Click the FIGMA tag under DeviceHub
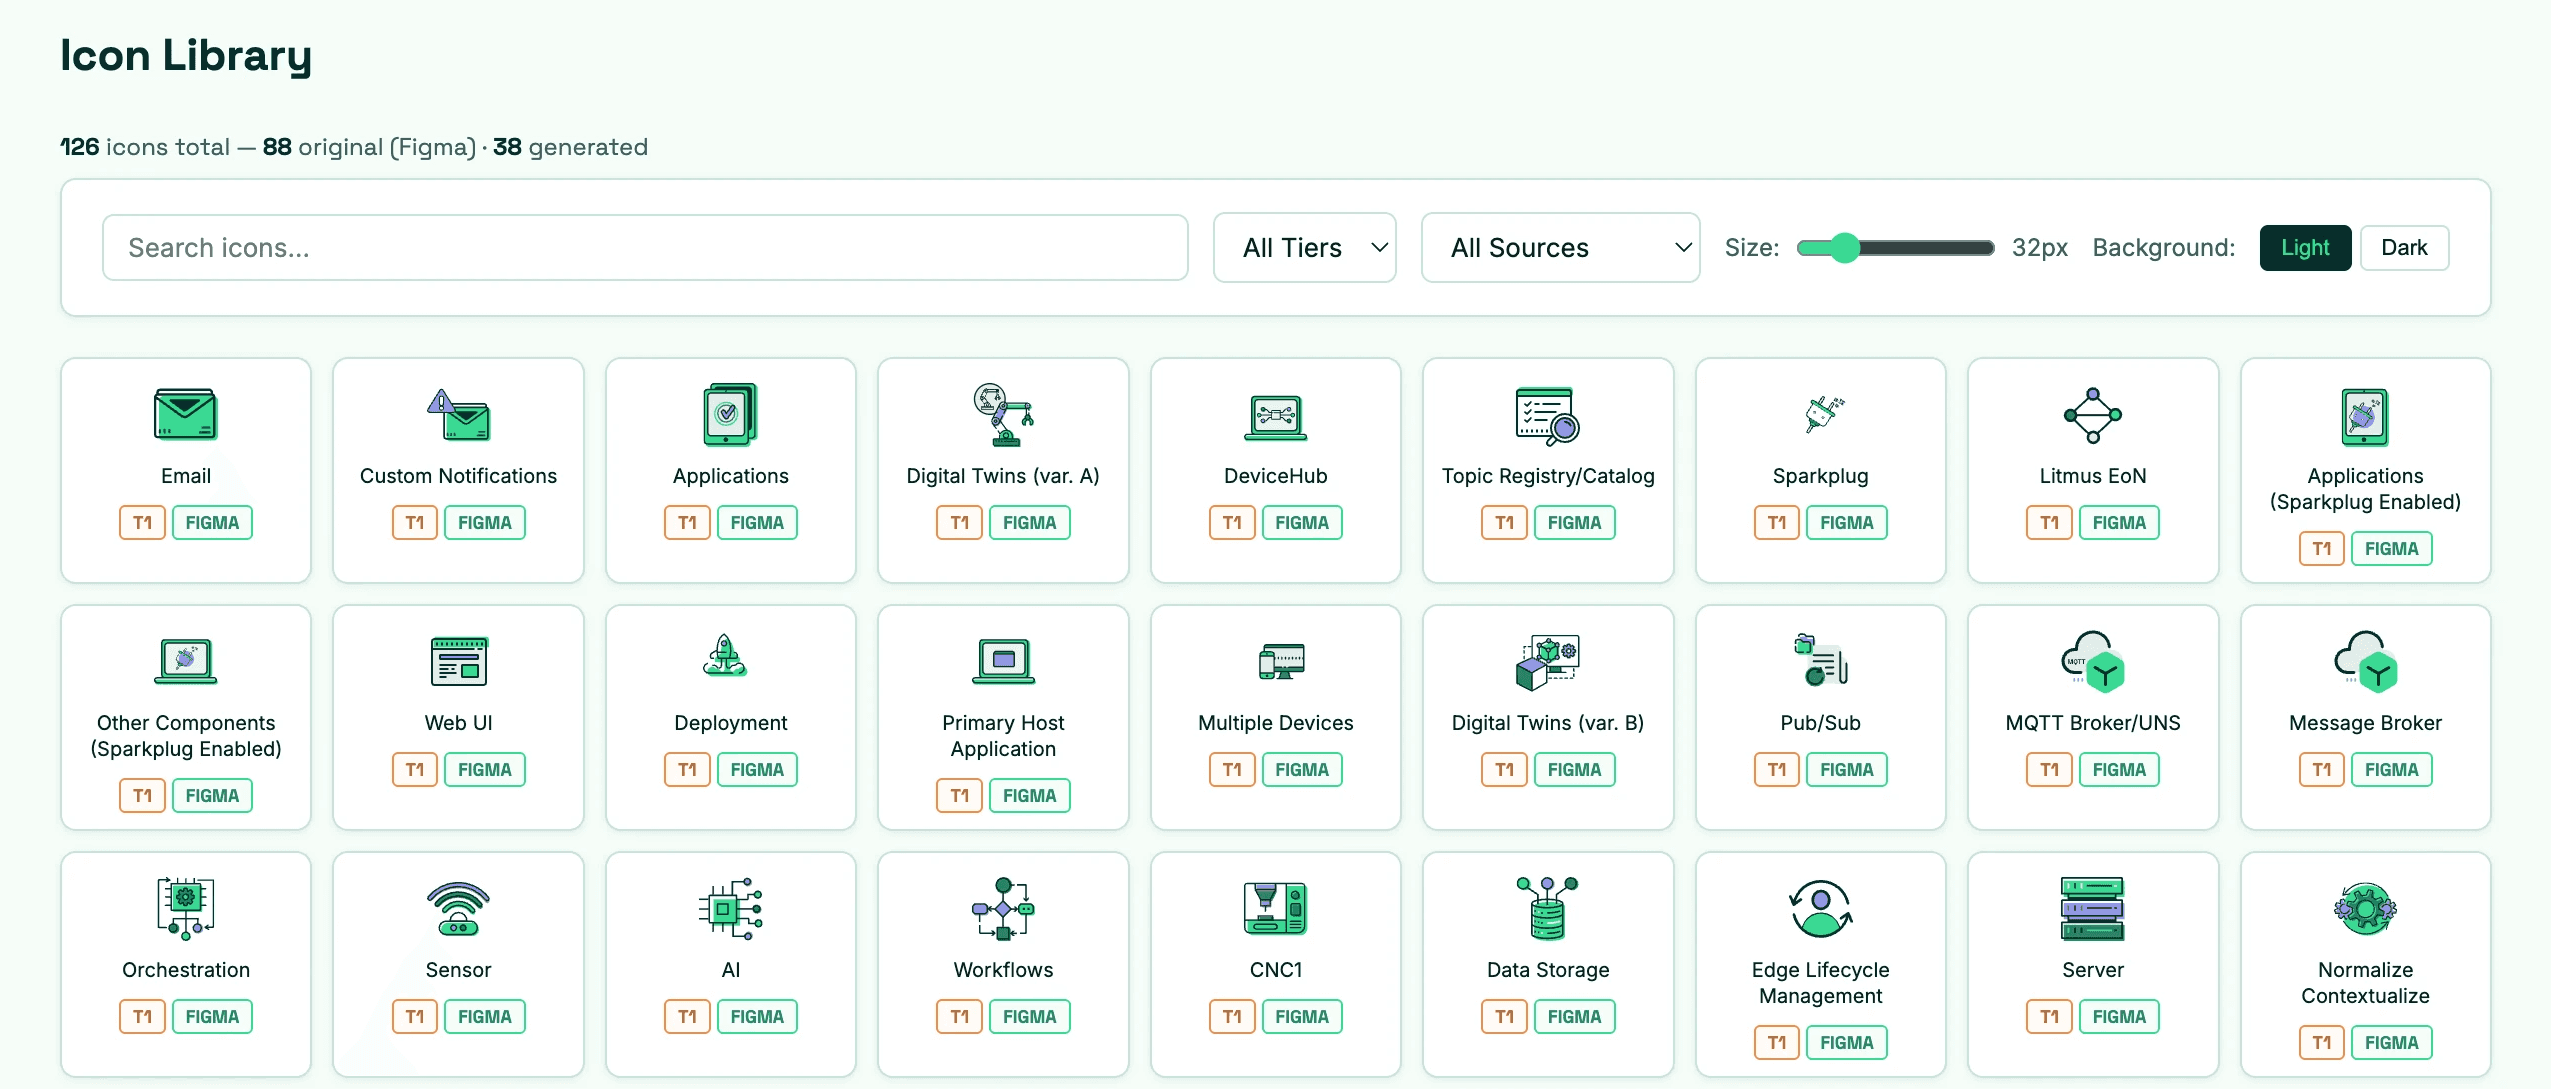 click(x=1301, y=523)
